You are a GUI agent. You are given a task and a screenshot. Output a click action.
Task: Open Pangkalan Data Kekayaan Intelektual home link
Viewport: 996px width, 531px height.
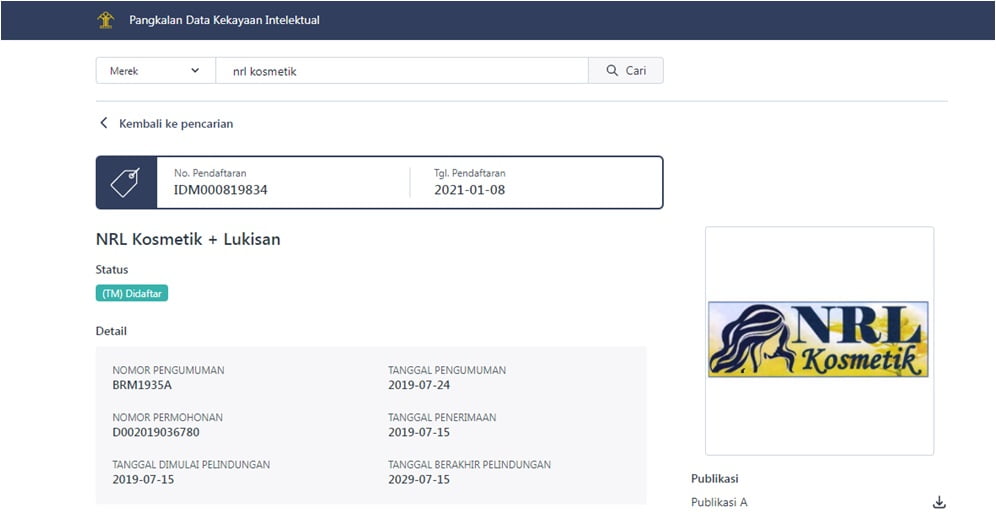pos(224,20)
